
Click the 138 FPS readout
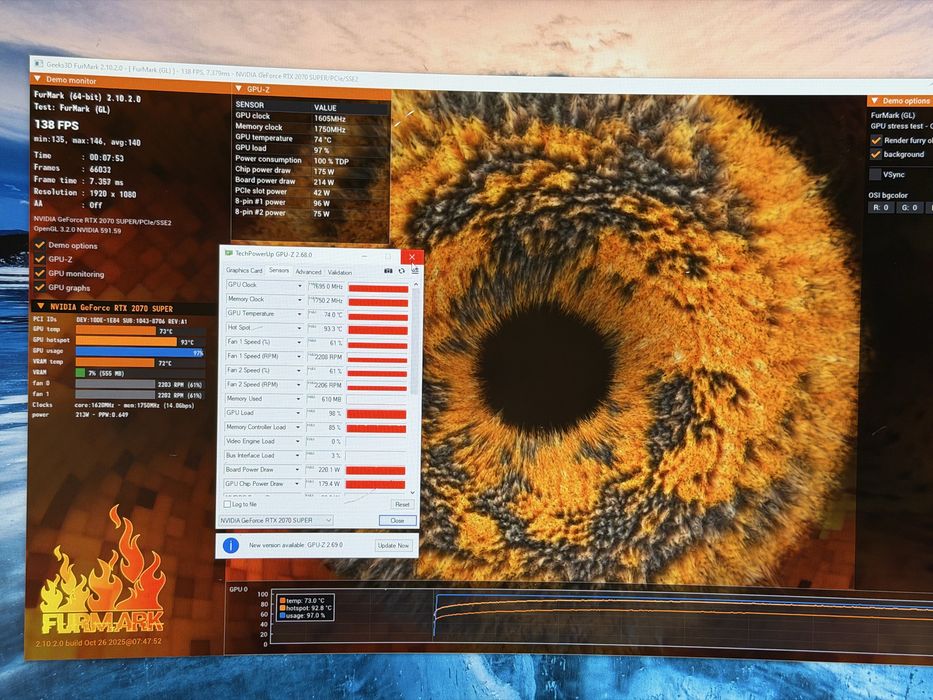57,125
